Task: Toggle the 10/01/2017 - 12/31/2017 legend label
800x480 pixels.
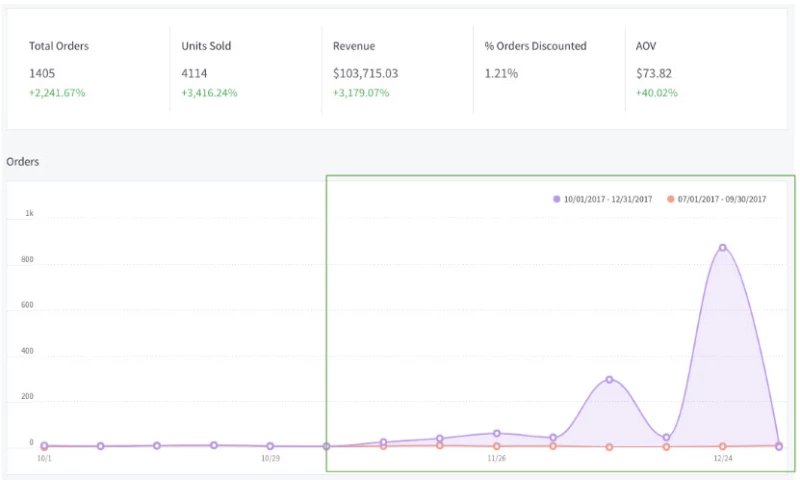Action: pos(607,199)
